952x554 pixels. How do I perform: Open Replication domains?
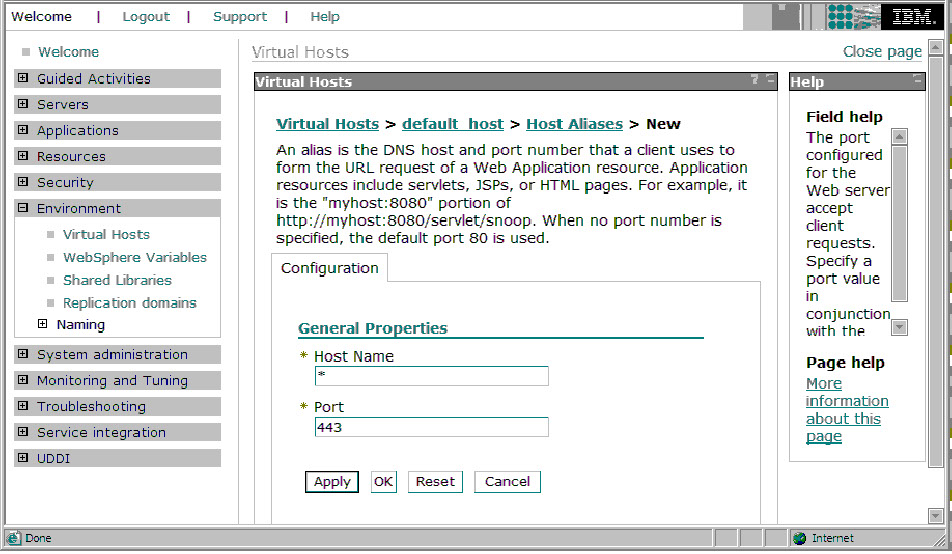click(130, 303)
